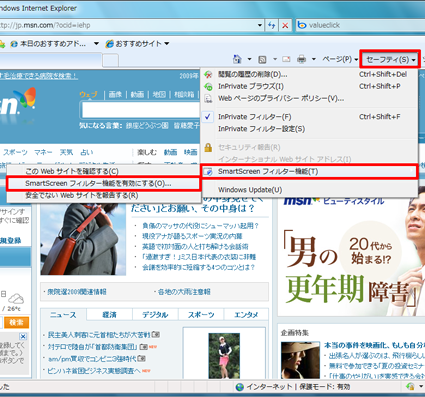Click the Read Mail envelope icon
Image resolution: width=425 pixels, height=397 pixels.
[x=286, y=59]
